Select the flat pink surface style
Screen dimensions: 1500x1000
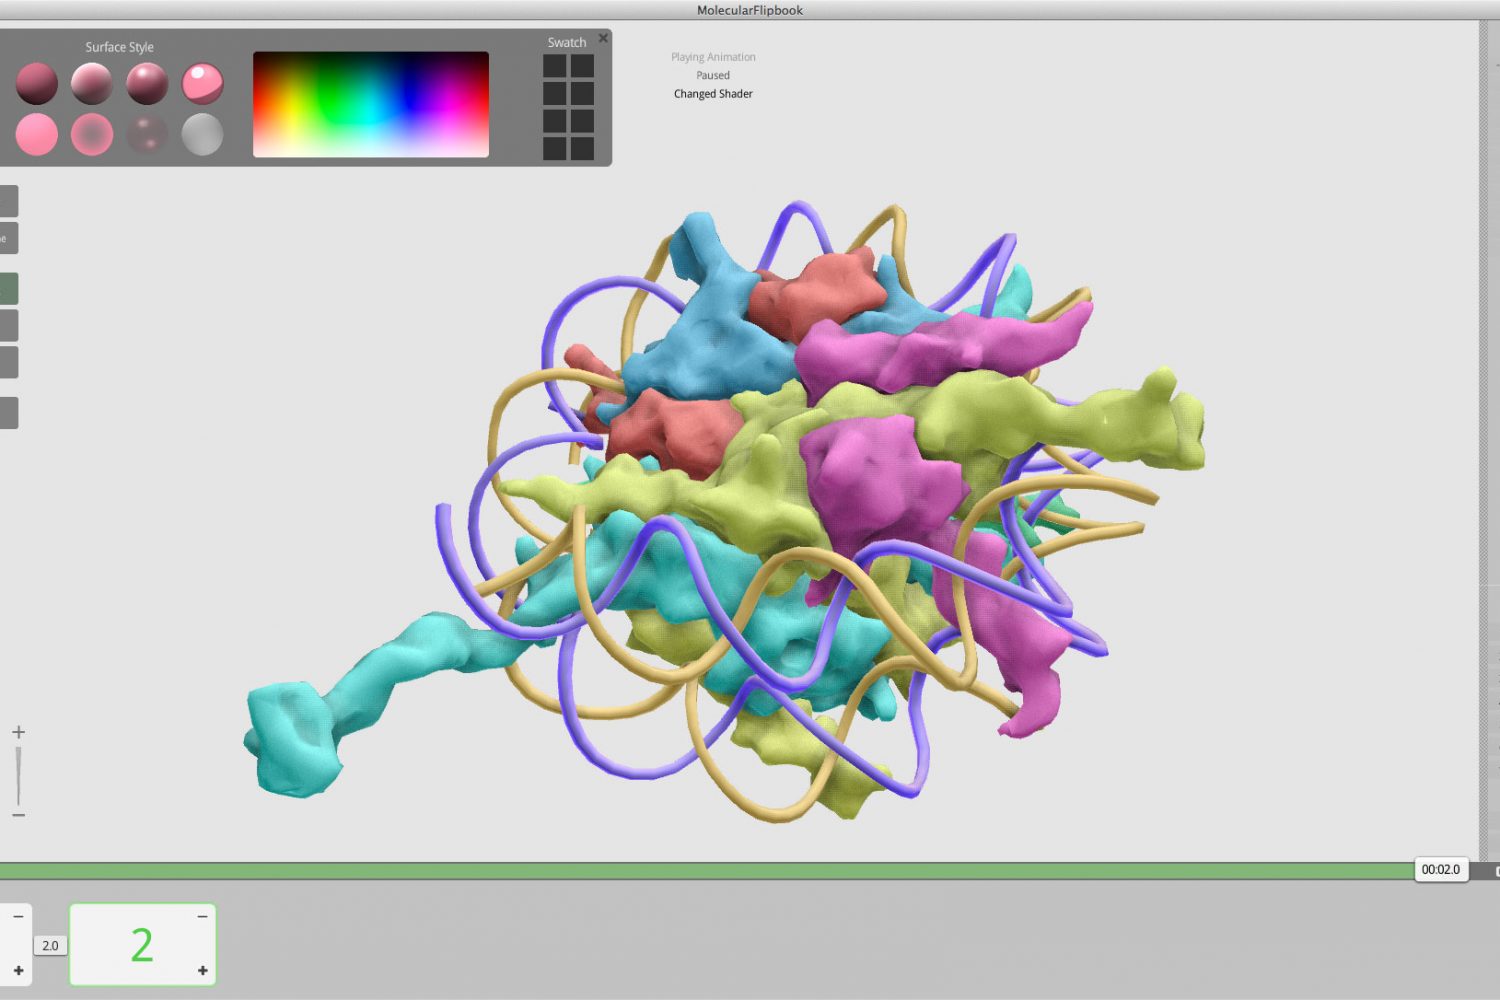tap(37, 134)
